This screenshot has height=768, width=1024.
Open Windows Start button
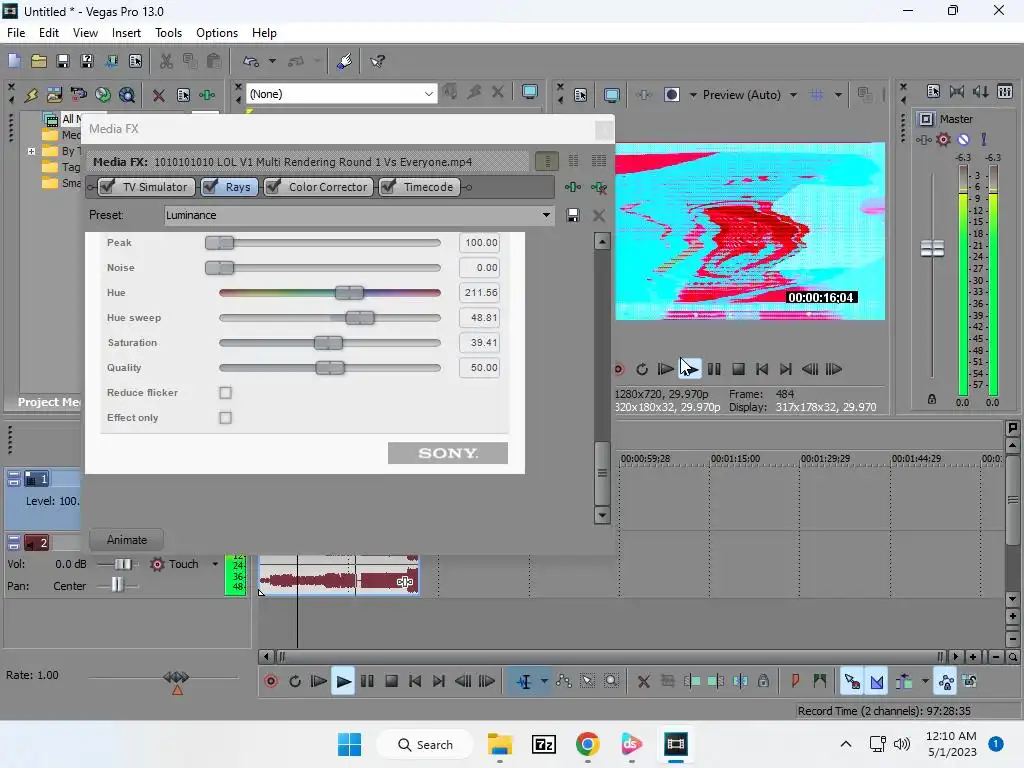click(349, 744)
